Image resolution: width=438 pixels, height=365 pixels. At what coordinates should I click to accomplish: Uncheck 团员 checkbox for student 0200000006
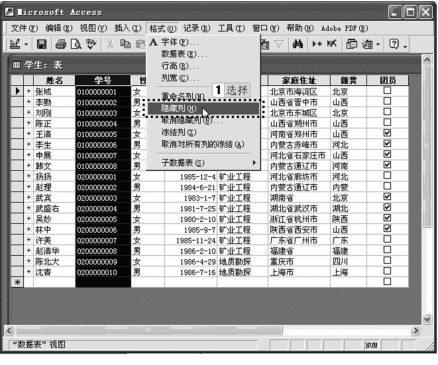(x=387, y=229)
